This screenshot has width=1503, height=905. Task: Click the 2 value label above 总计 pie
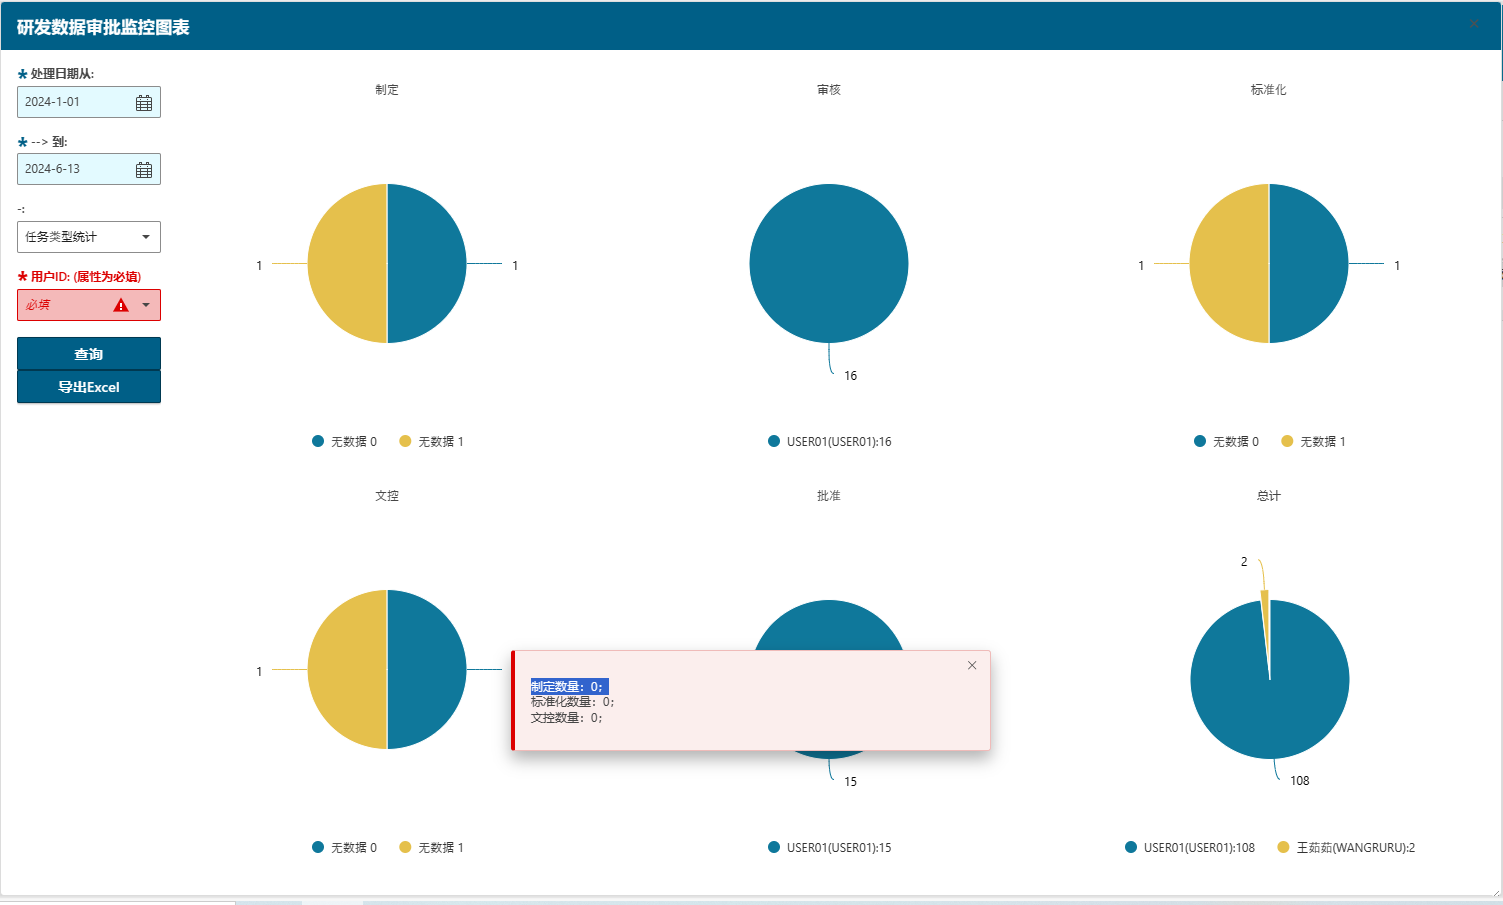point(1244,562)
